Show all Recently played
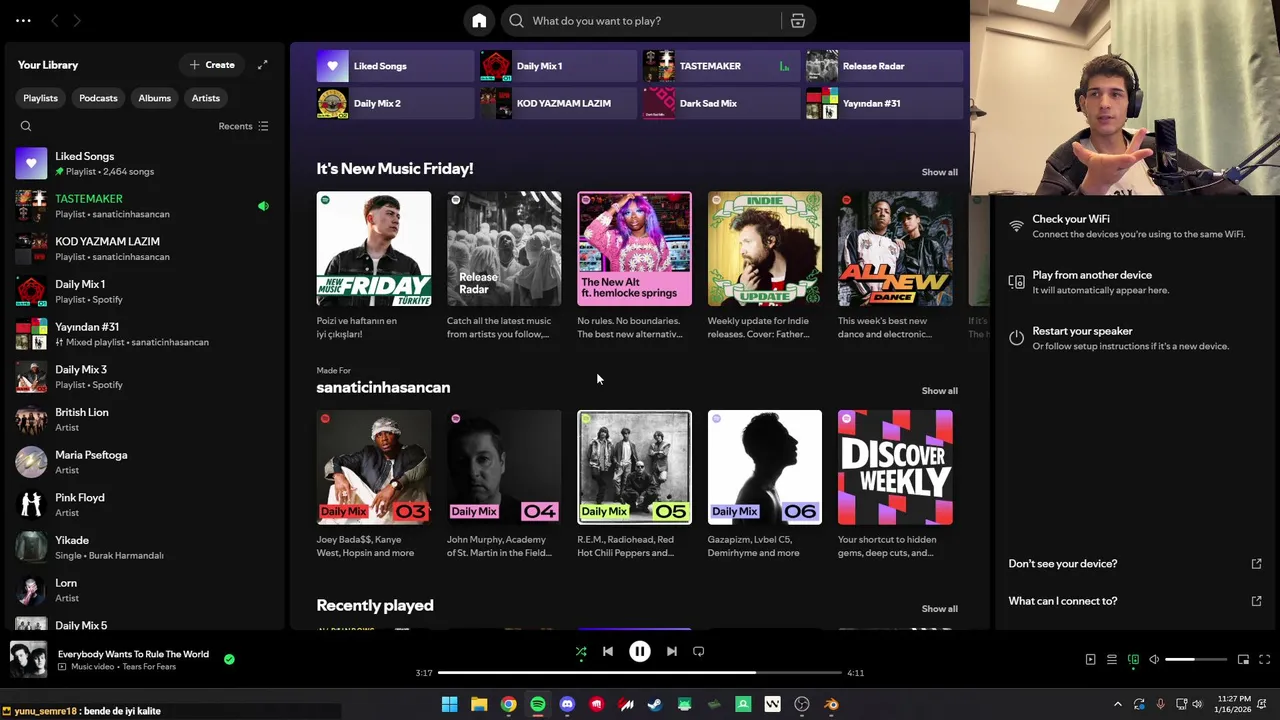This screenshot has width=1280, height=720. 939,609
